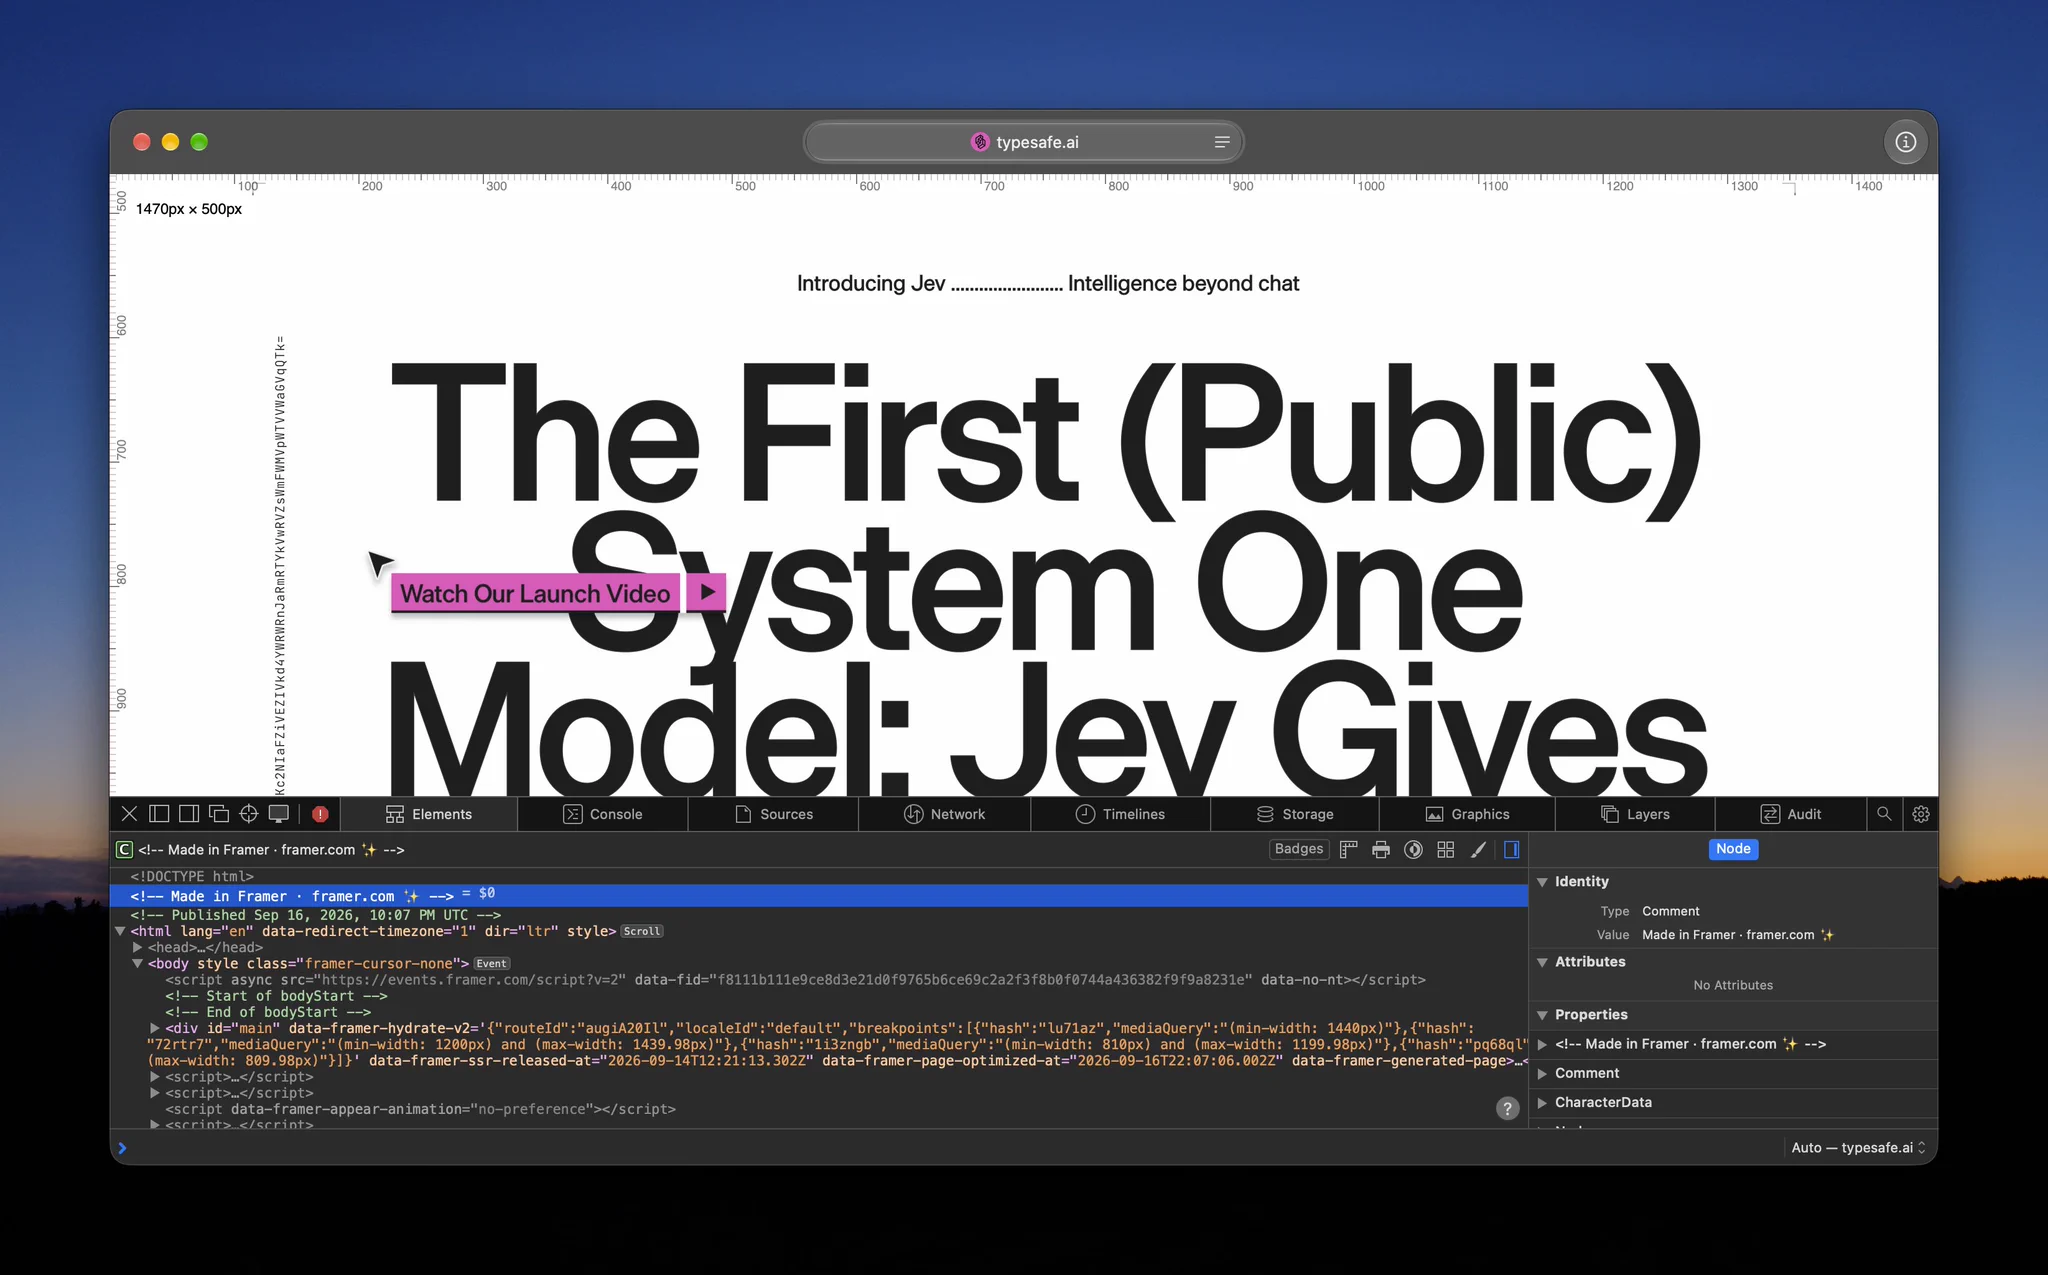
Task: Detach the inspector into a separate window
Action: [x=219, y=814]
